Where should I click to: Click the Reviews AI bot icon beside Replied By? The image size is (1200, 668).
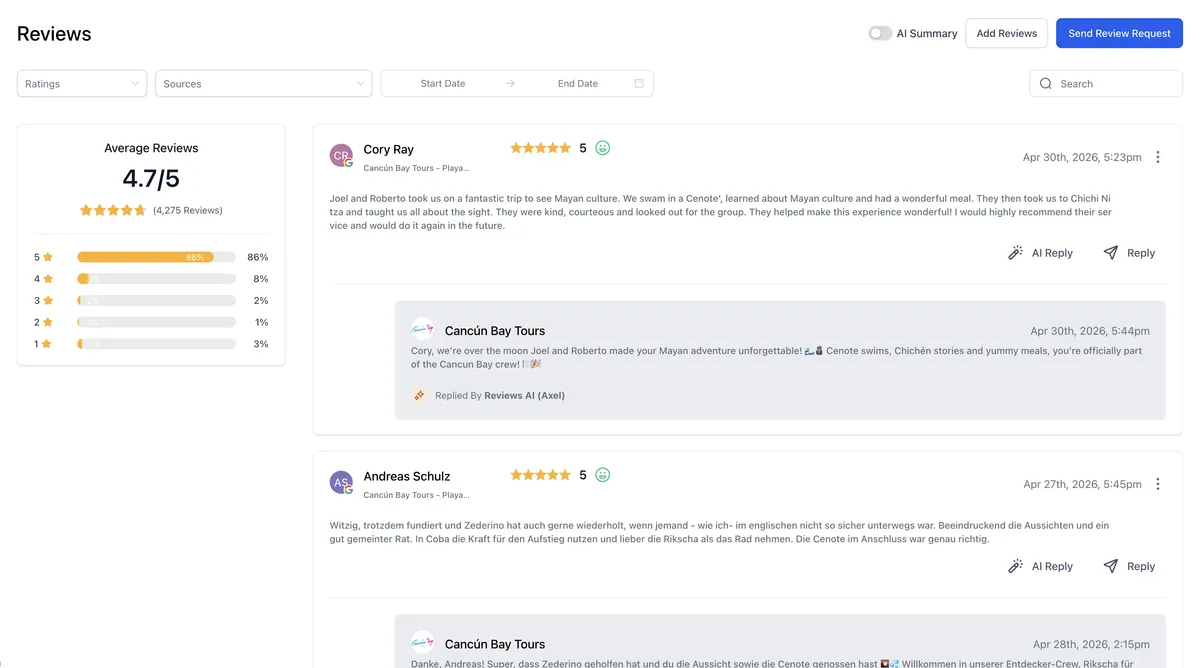[x=420, y=395]
